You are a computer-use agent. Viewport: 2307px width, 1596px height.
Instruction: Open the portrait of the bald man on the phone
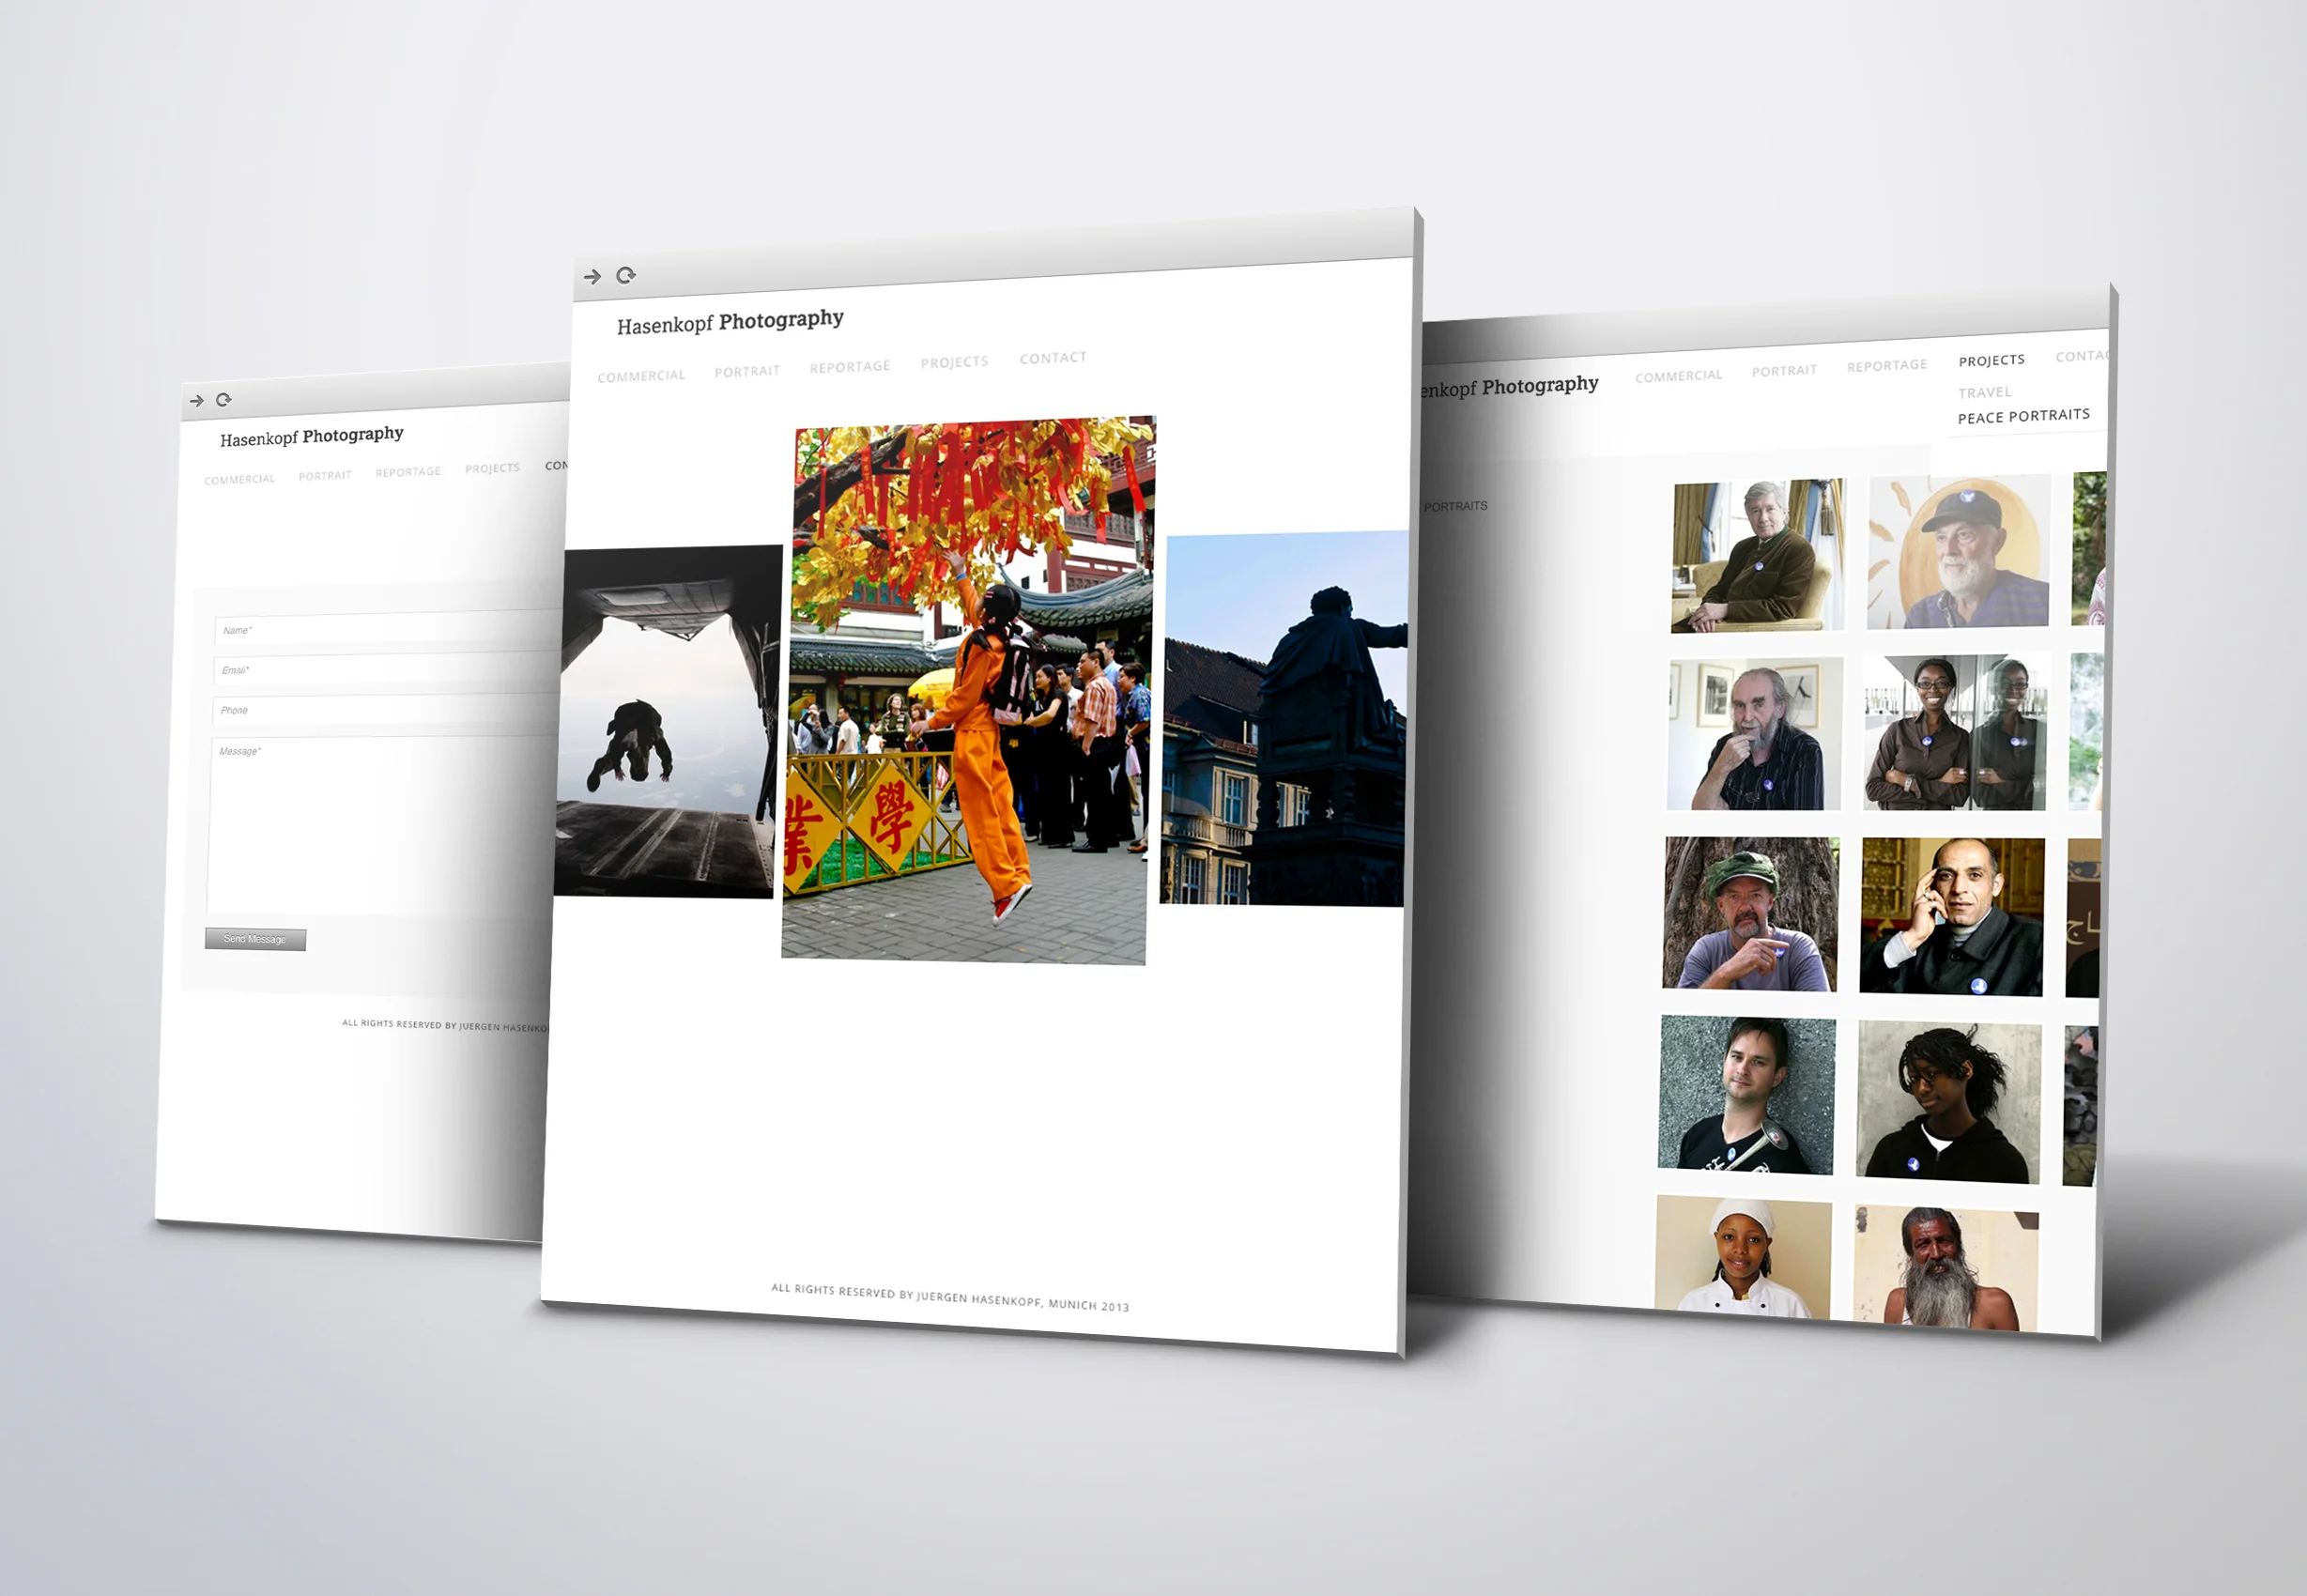point(1952,917)
